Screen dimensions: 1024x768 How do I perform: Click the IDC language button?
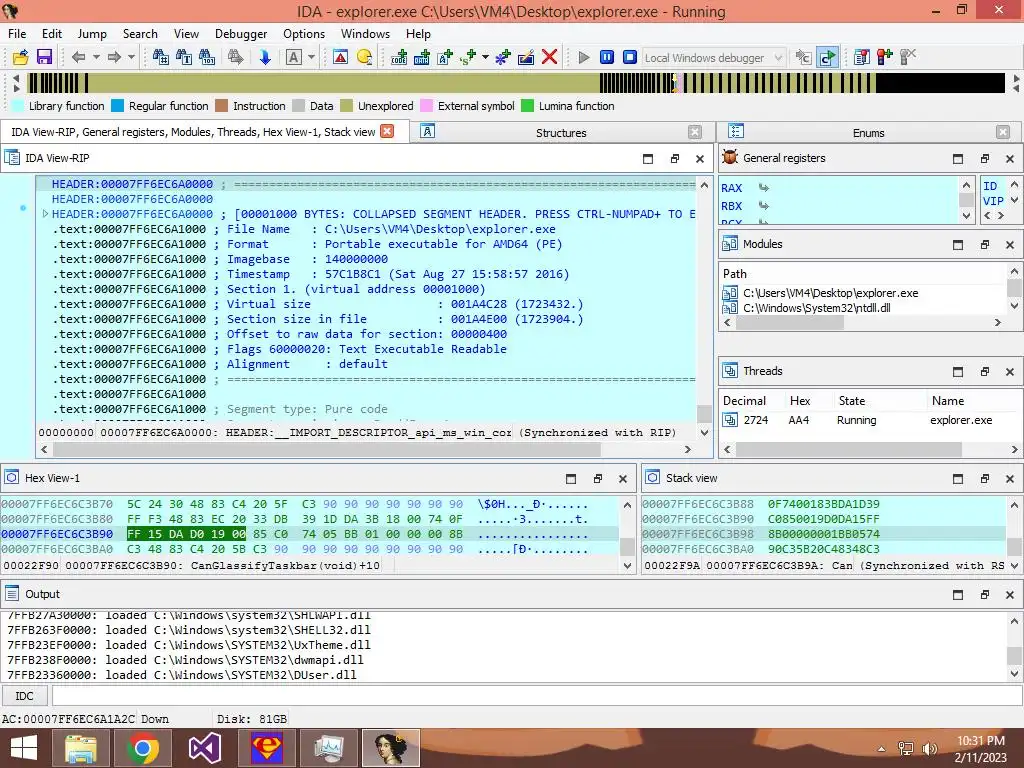pos(24,696)
